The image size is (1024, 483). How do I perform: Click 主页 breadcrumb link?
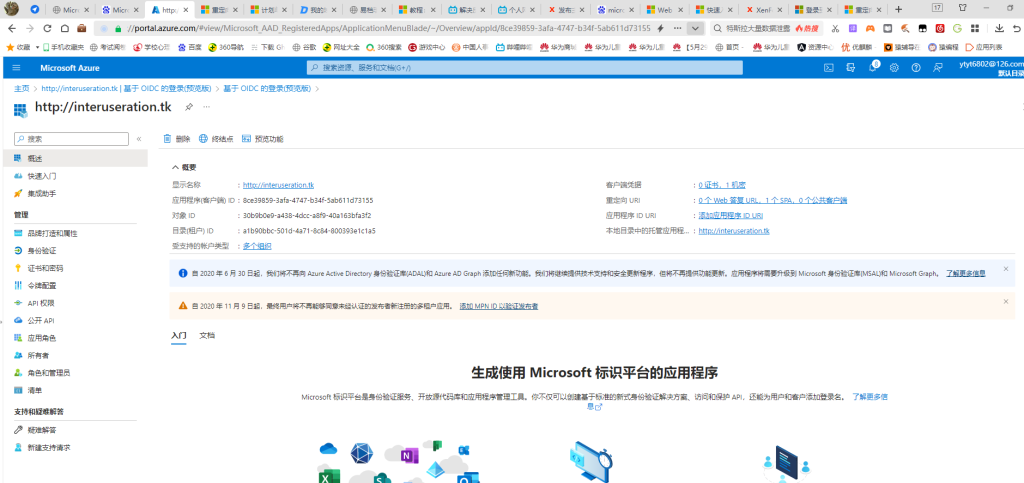pos(22,89)
